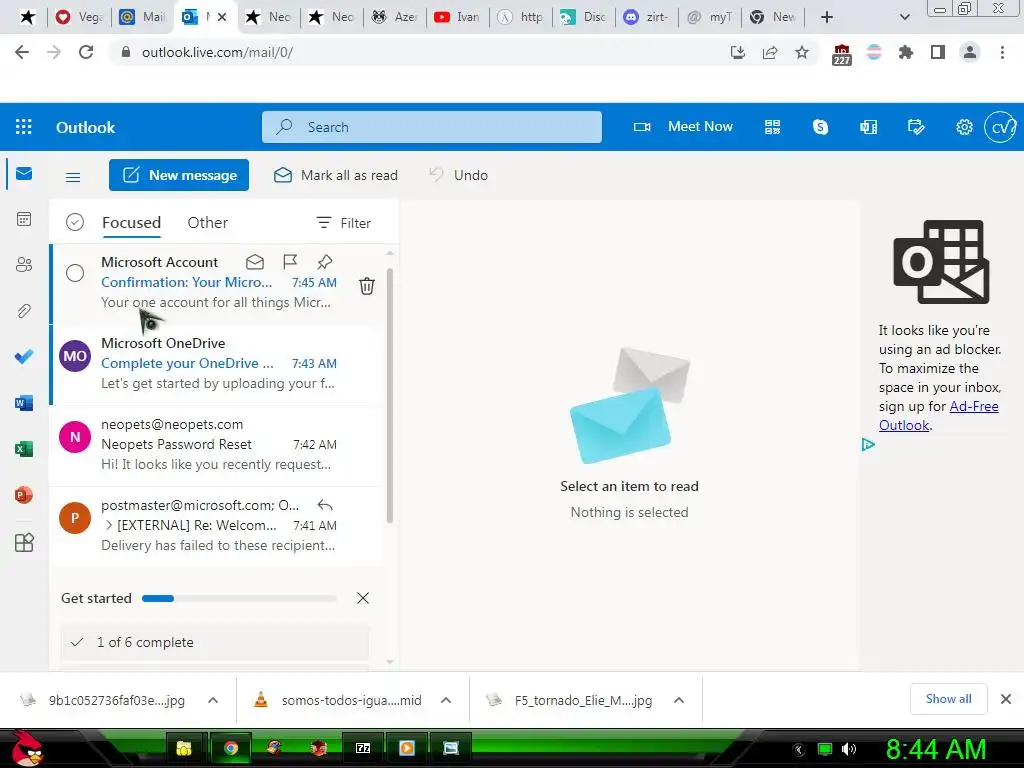Click Mark all as read

pyautogui.click(x=336, y=175)
